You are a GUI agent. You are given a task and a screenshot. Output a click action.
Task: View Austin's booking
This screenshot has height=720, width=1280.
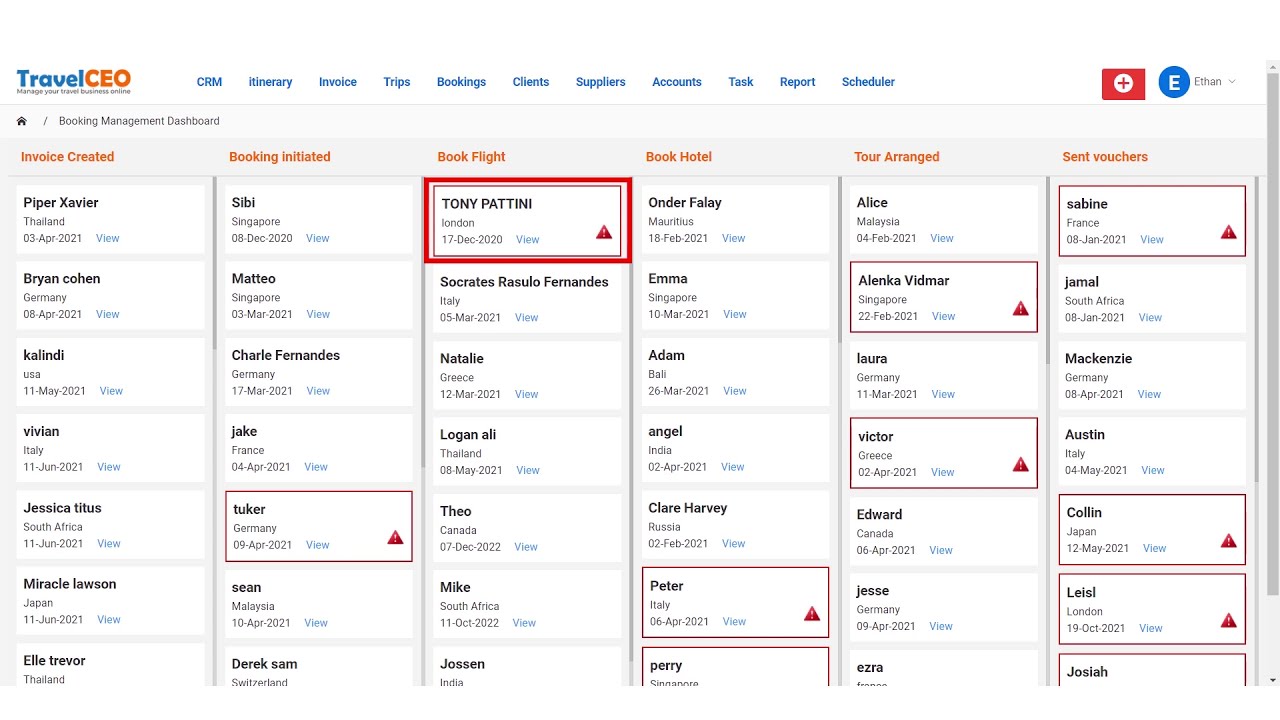(1153, 470)
